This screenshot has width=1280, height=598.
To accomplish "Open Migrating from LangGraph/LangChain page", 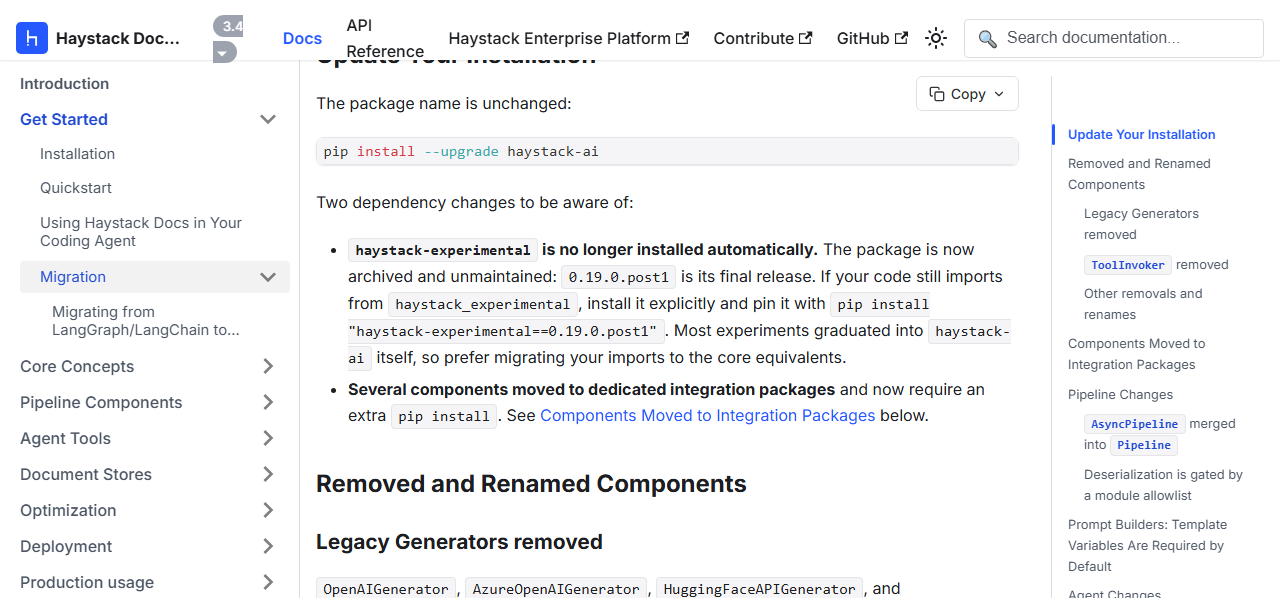I will click(146, 321).
